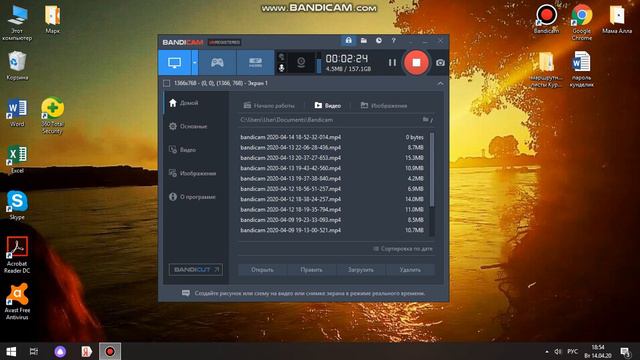Click the hint message at window bottom
This screenshot has width=640, height=360.
click(x=304, y=293)
